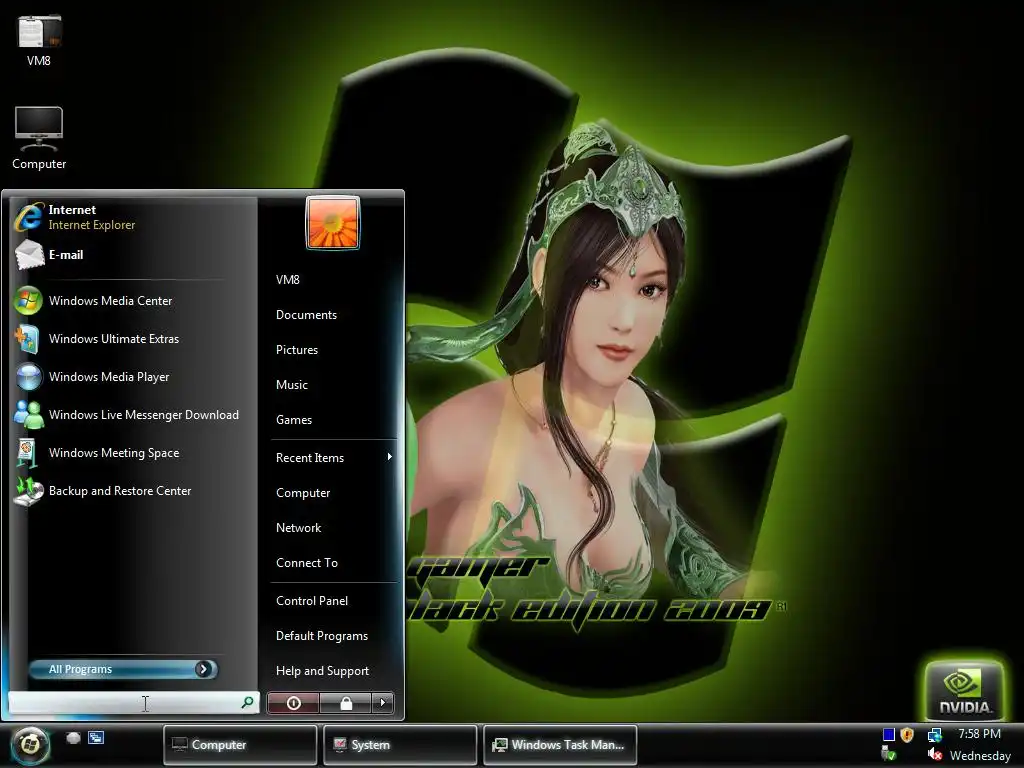Screen dimensions: 1024x768
Task: Click Switch Between Windows quick launch icon
Action: [96, 737]
